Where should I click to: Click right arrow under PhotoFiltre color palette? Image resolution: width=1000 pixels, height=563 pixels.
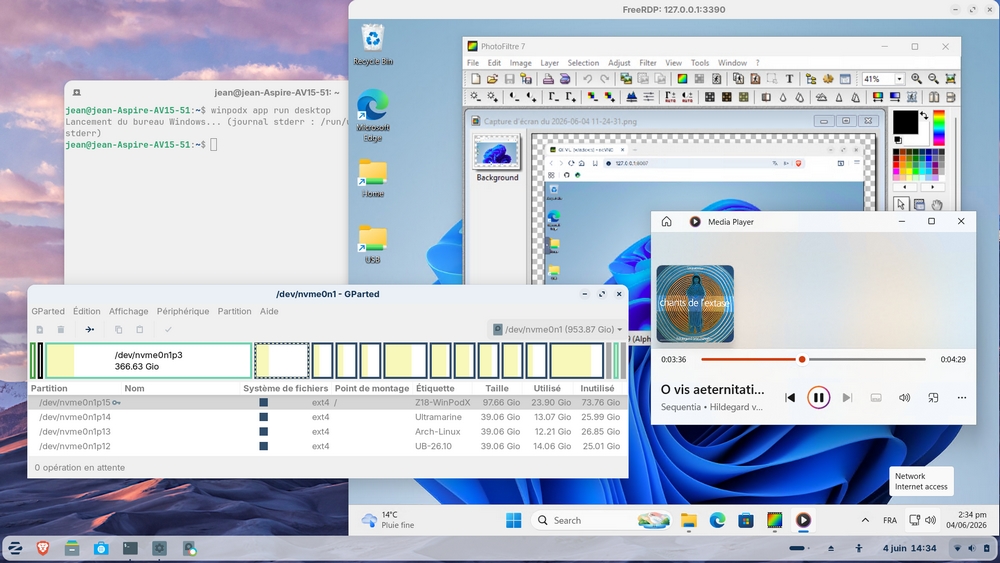point(932,187)
